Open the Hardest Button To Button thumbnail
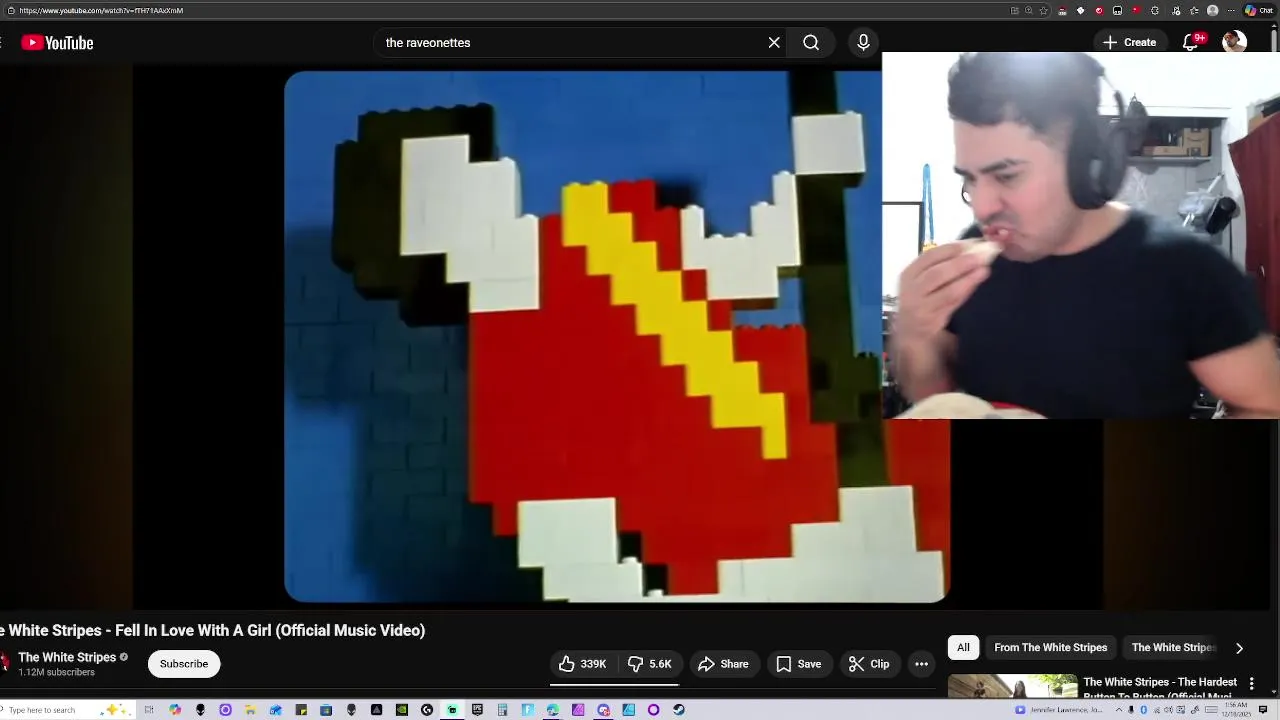1280x720 pixels. pos(1013,687)
